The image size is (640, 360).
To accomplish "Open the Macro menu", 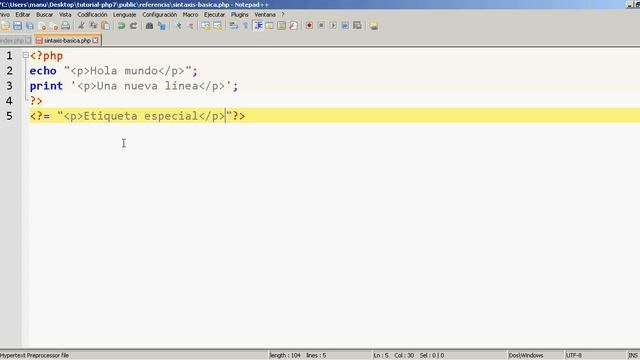I will coord(190,14).
